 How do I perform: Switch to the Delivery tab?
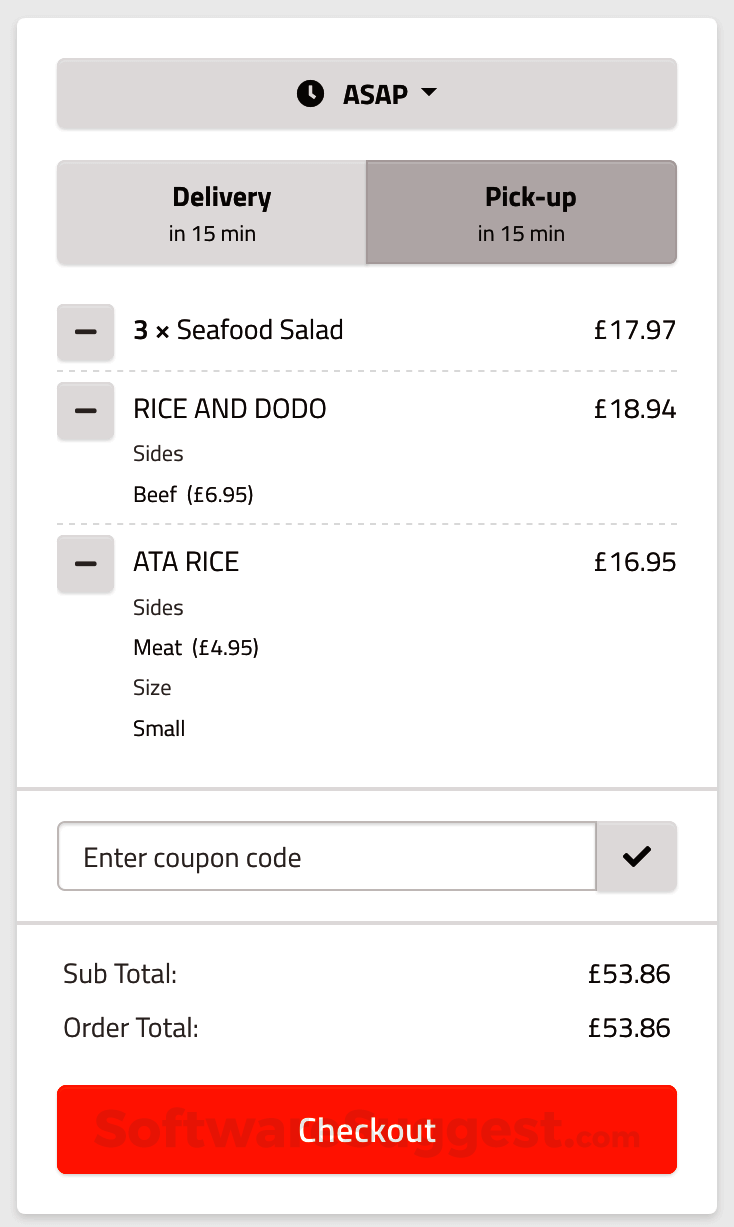212,212
